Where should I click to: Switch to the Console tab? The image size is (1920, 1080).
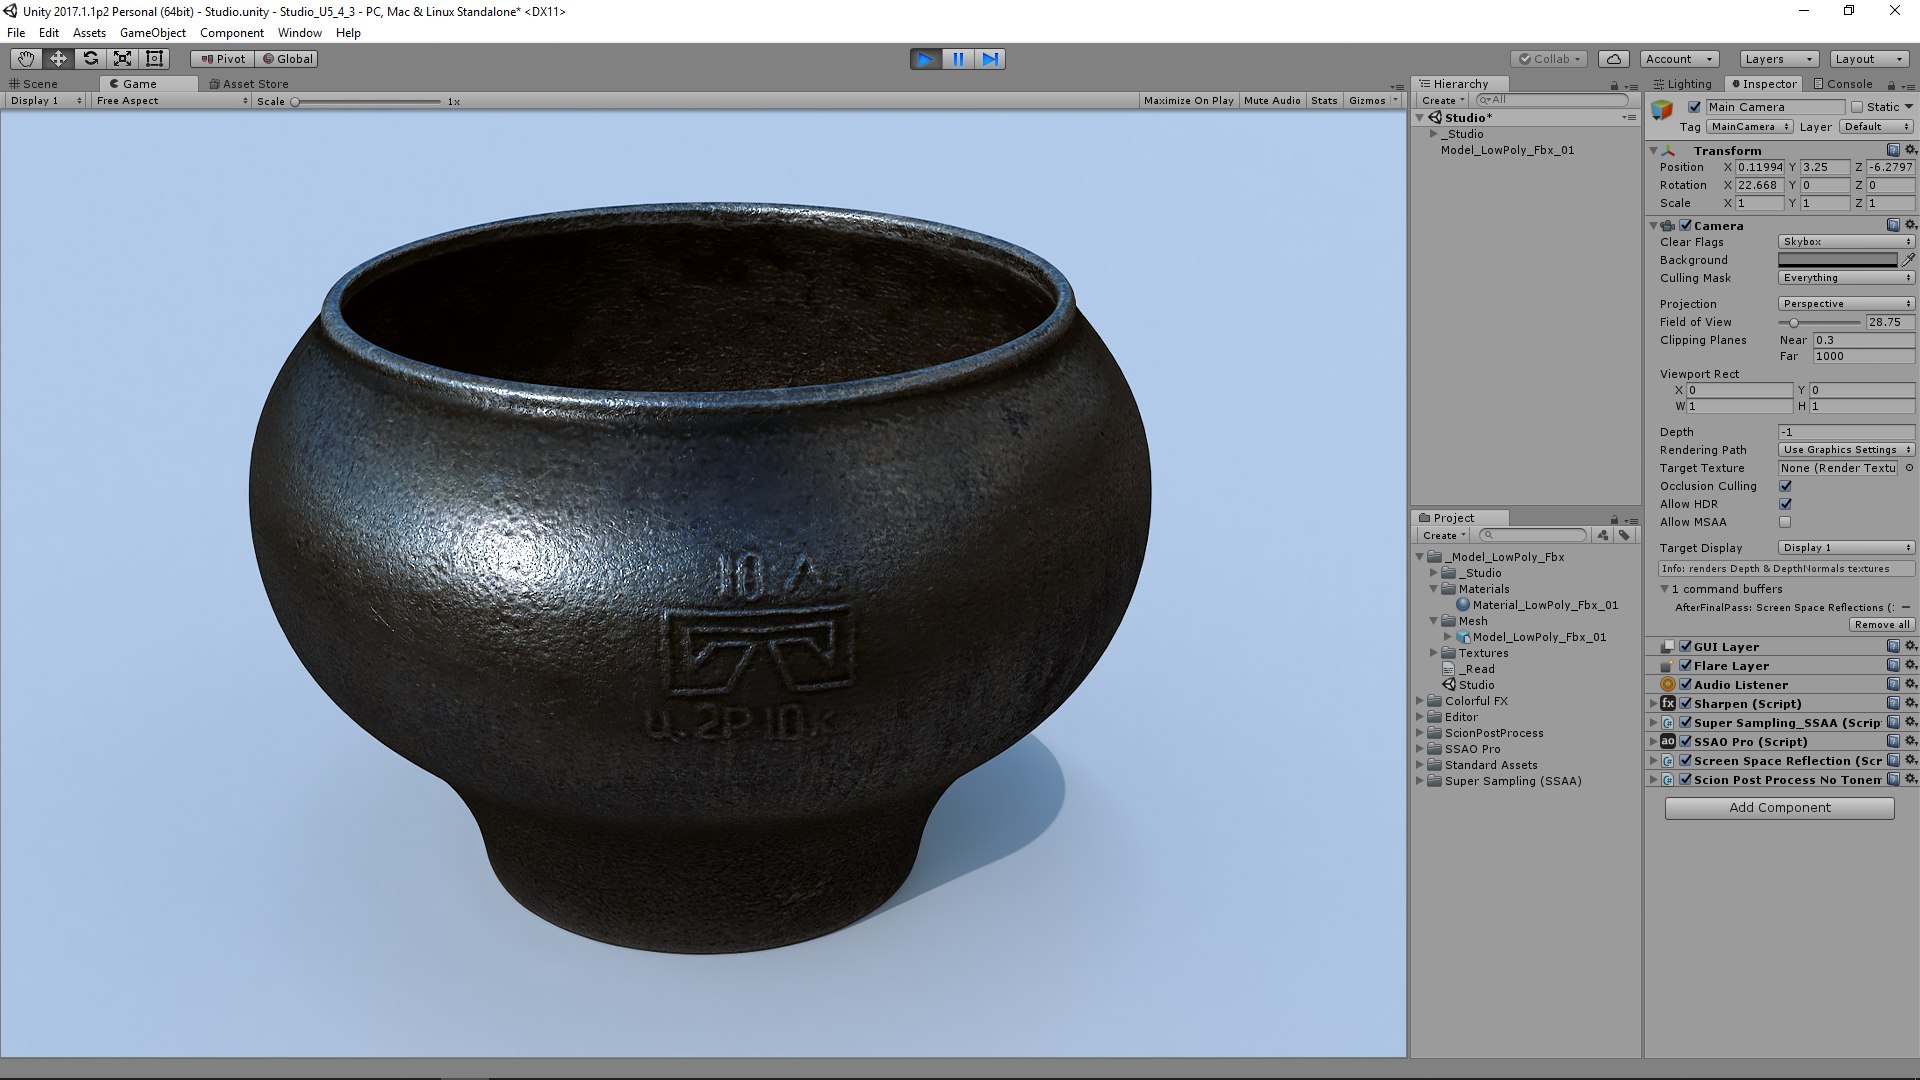tap(1842, 84)
